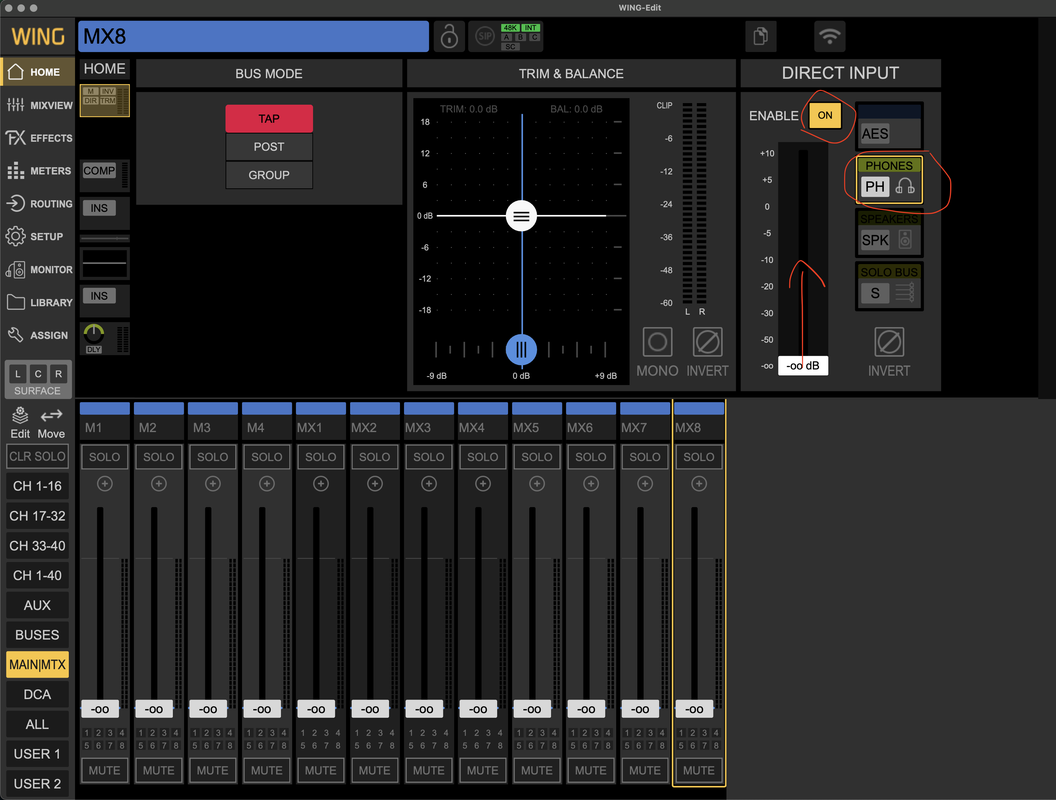Image resolution: width=1056 pixels, height=800 pixels.
Task: Click the Wi-Fi connection icon
Action: 830,36
